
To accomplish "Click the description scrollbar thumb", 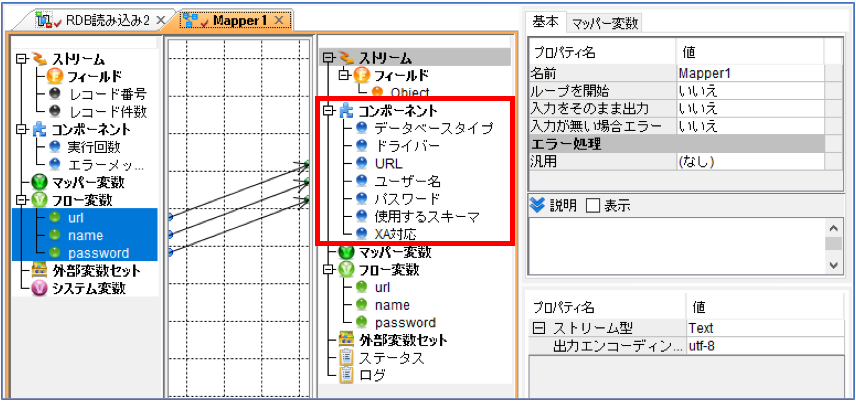I will pos(833,243).
